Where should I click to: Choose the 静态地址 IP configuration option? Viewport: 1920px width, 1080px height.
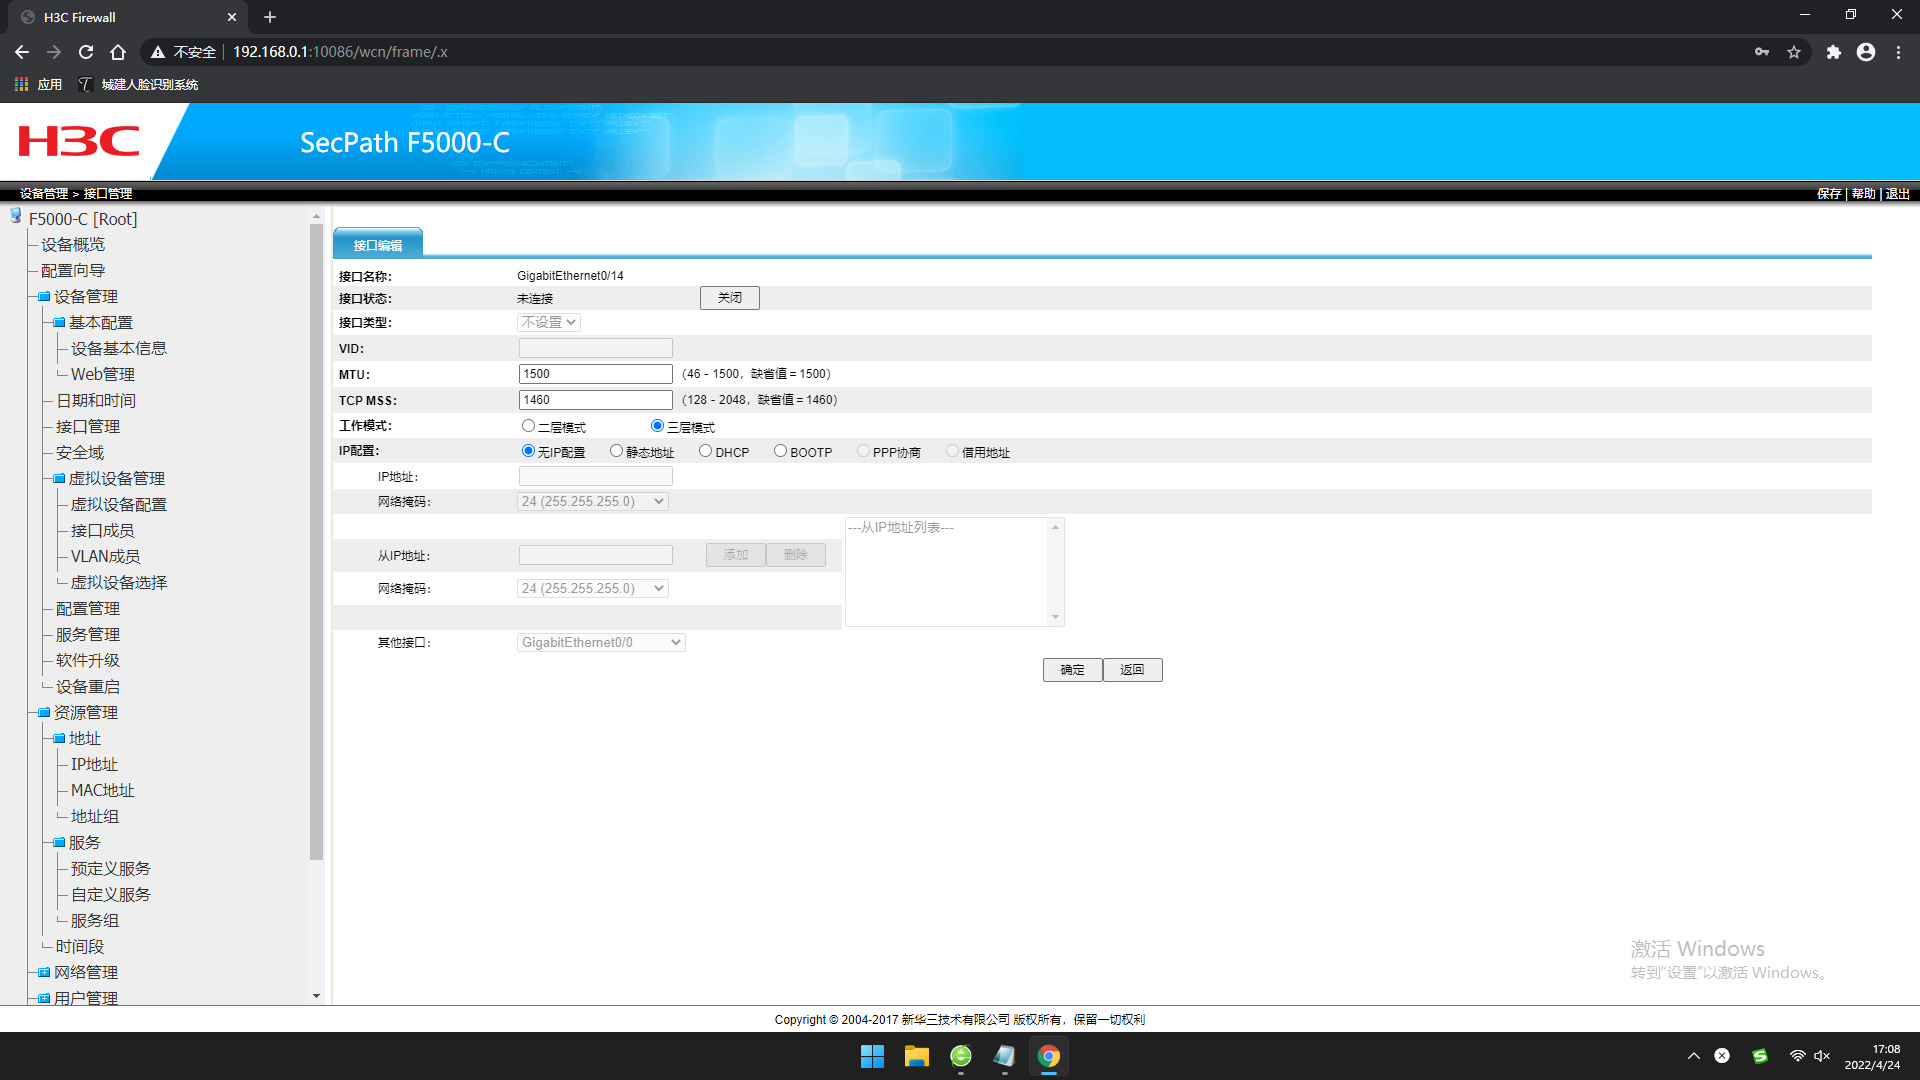tap(616, 451)
